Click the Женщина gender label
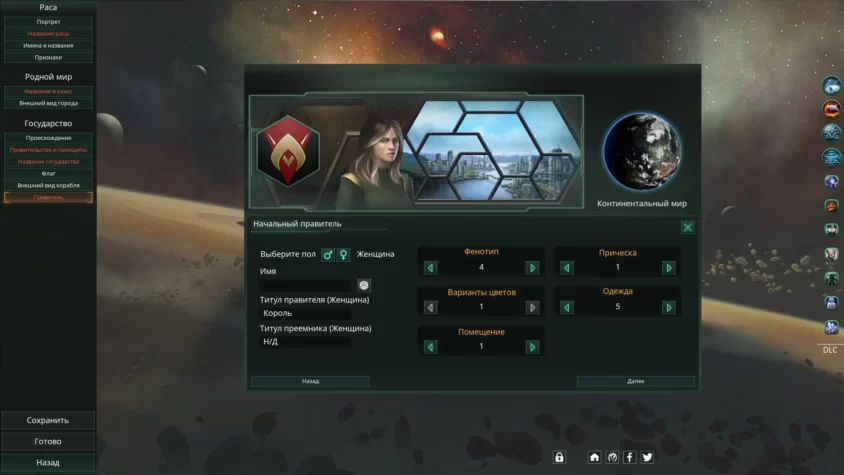Image resolution: width=844 pixels, height=475 pixels. pos(375,254)
